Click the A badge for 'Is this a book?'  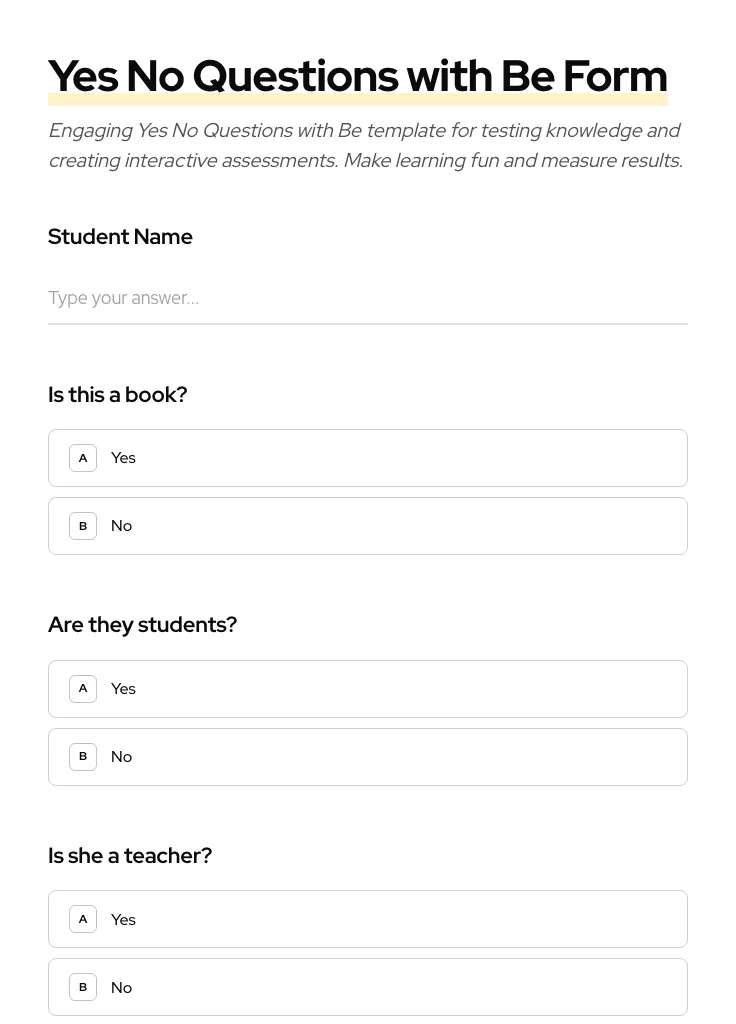(x=83, y=457)
